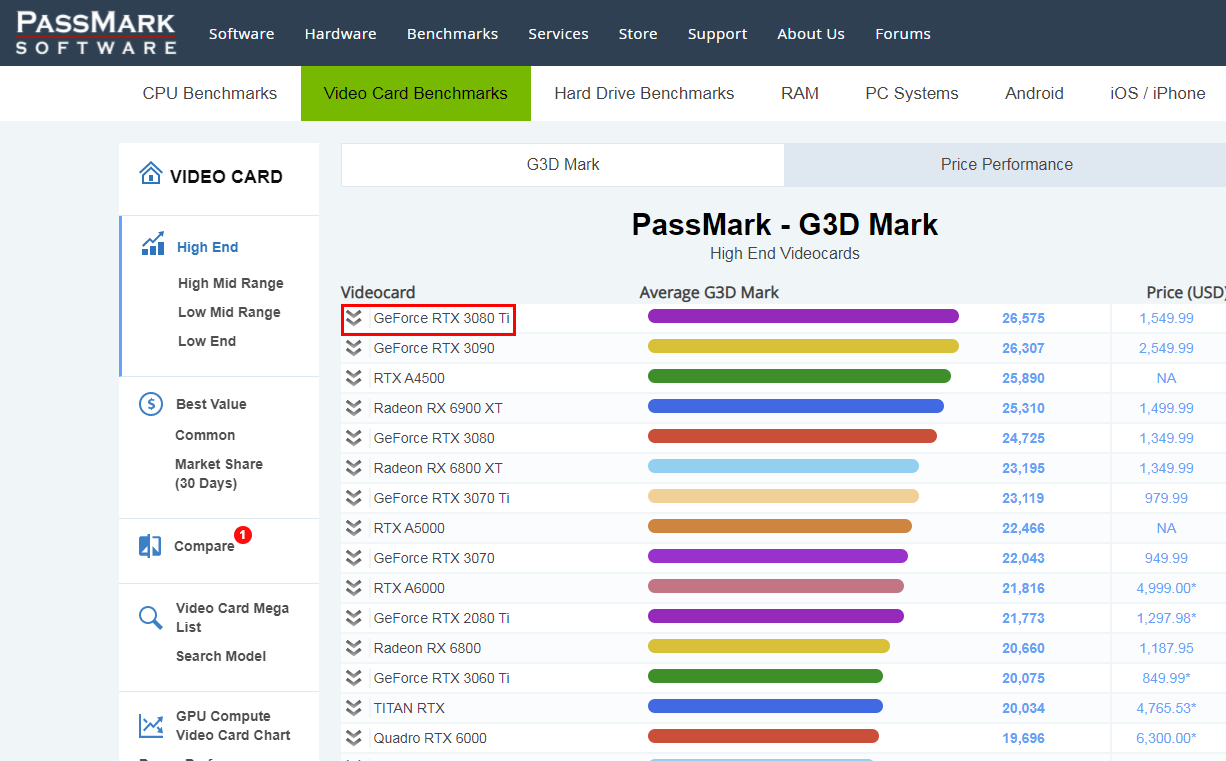Click the Radeon RX 6800 XT light blue bar

pyautogui.click(x=783, y=466)
